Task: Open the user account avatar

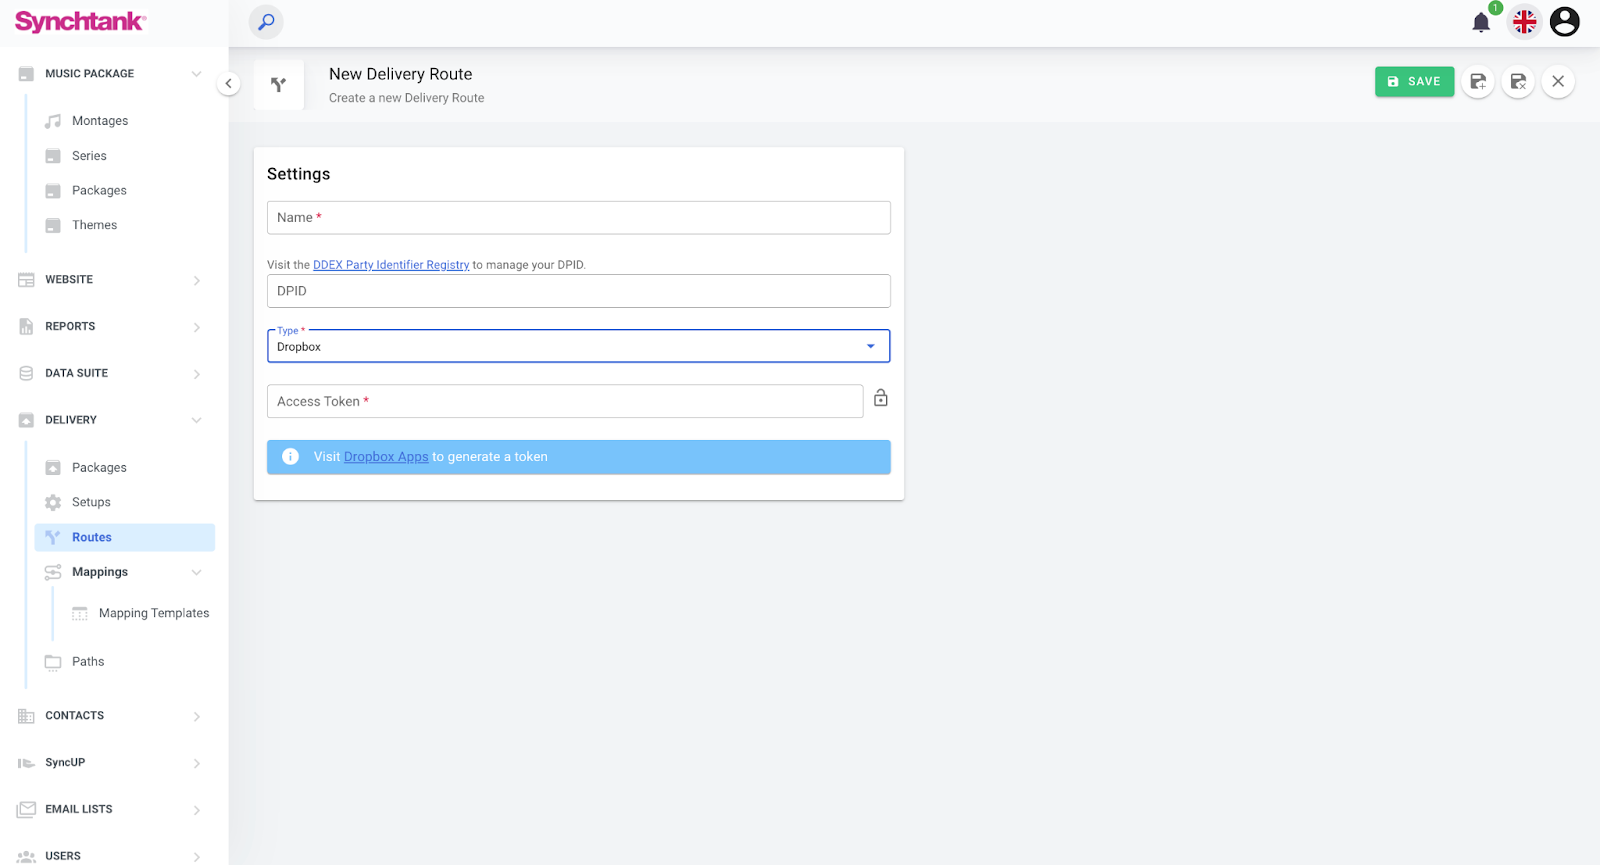Action: 1564,22
